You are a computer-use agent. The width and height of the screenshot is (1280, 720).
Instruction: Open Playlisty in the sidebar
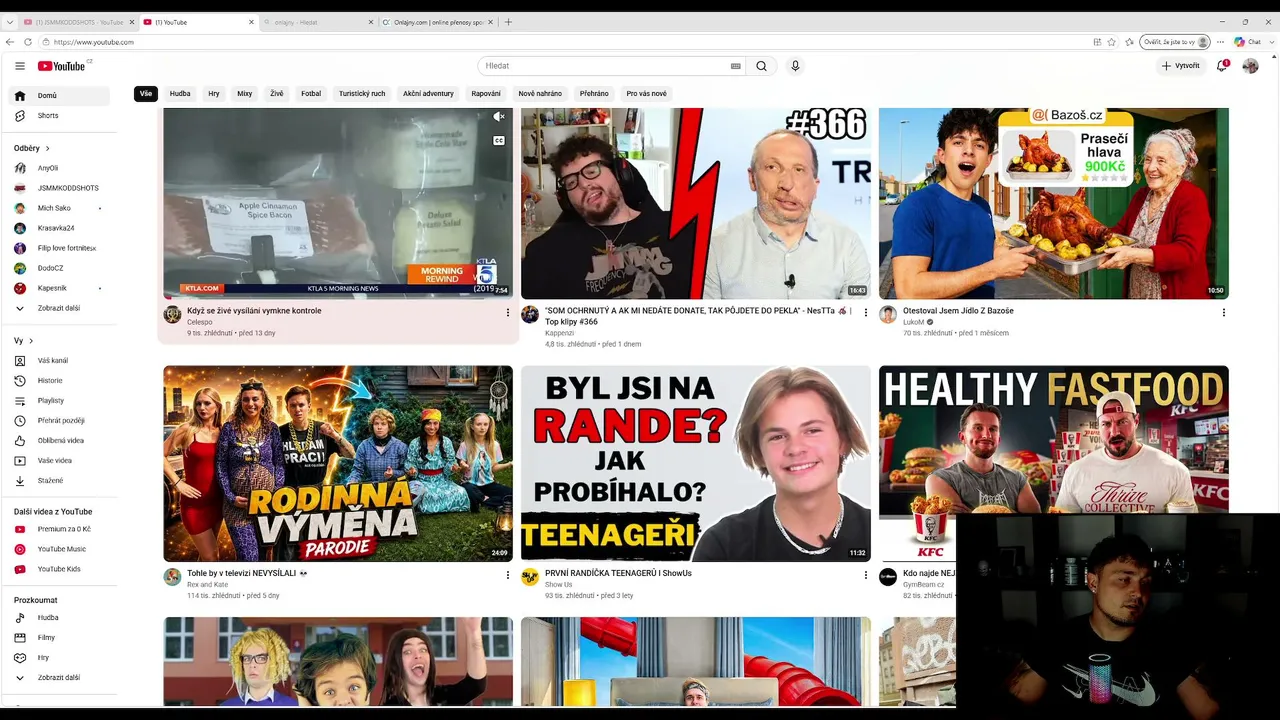coord(59,401)
